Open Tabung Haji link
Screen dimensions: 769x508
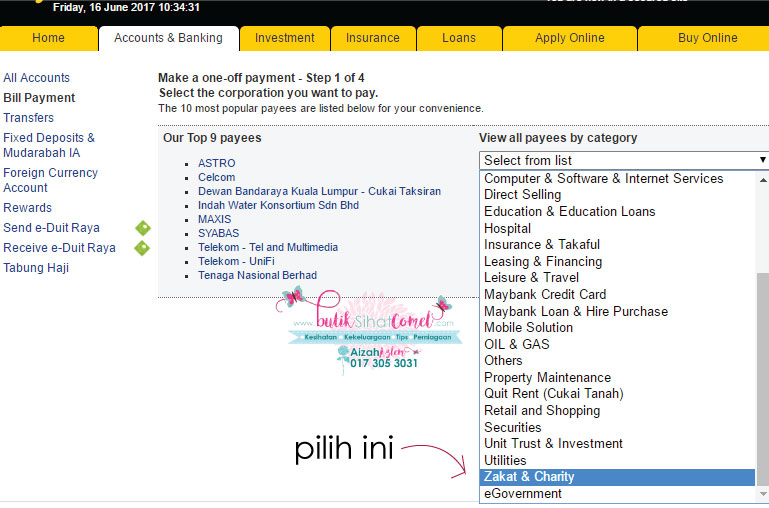click(36, 268)
